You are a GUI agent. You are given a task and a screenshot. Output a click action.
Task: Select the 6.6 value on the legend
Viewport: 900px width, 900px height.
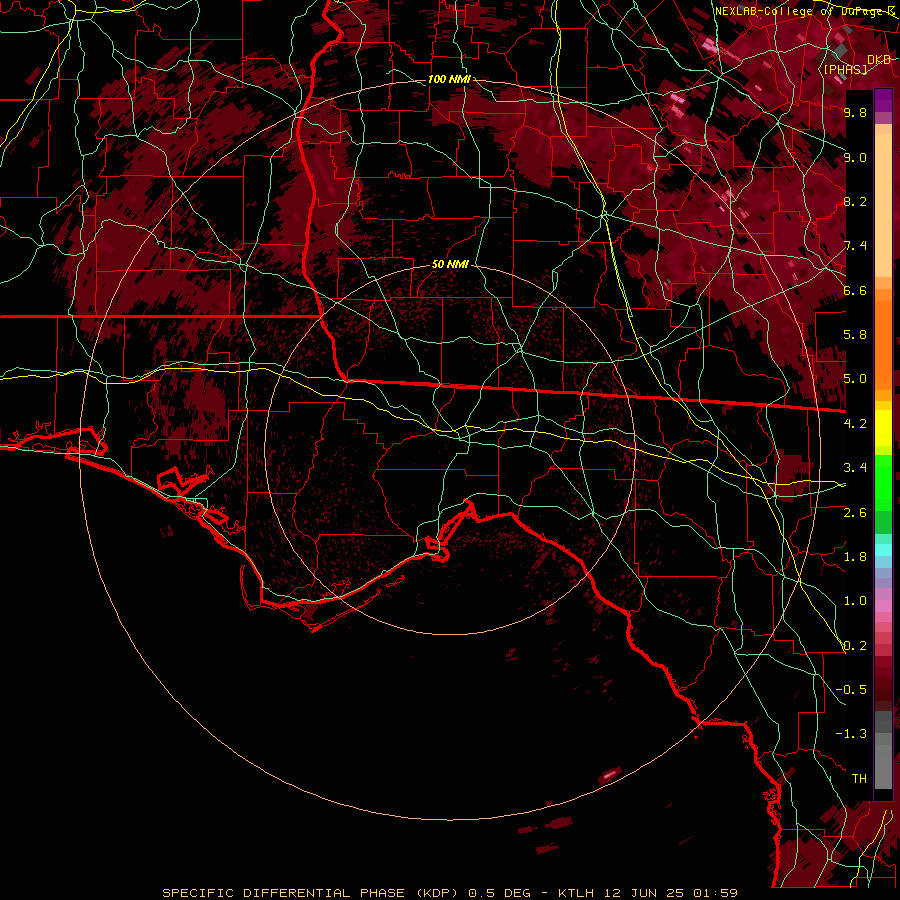coord(855,290)
